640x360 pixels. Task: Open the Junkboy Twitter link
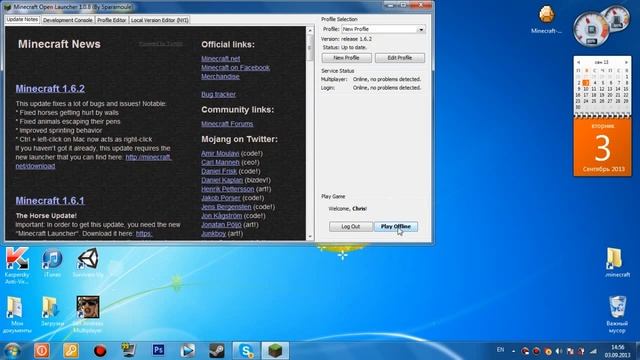[213, 234]
